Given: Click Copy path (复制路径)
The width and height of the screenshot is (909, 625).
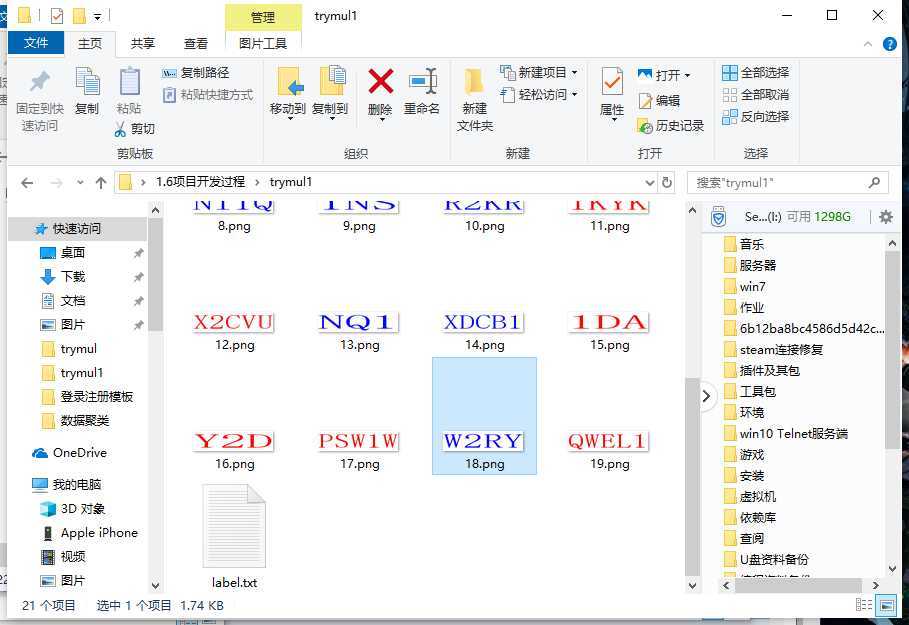Looking at the screenshot, I should [x=196, y=72].
